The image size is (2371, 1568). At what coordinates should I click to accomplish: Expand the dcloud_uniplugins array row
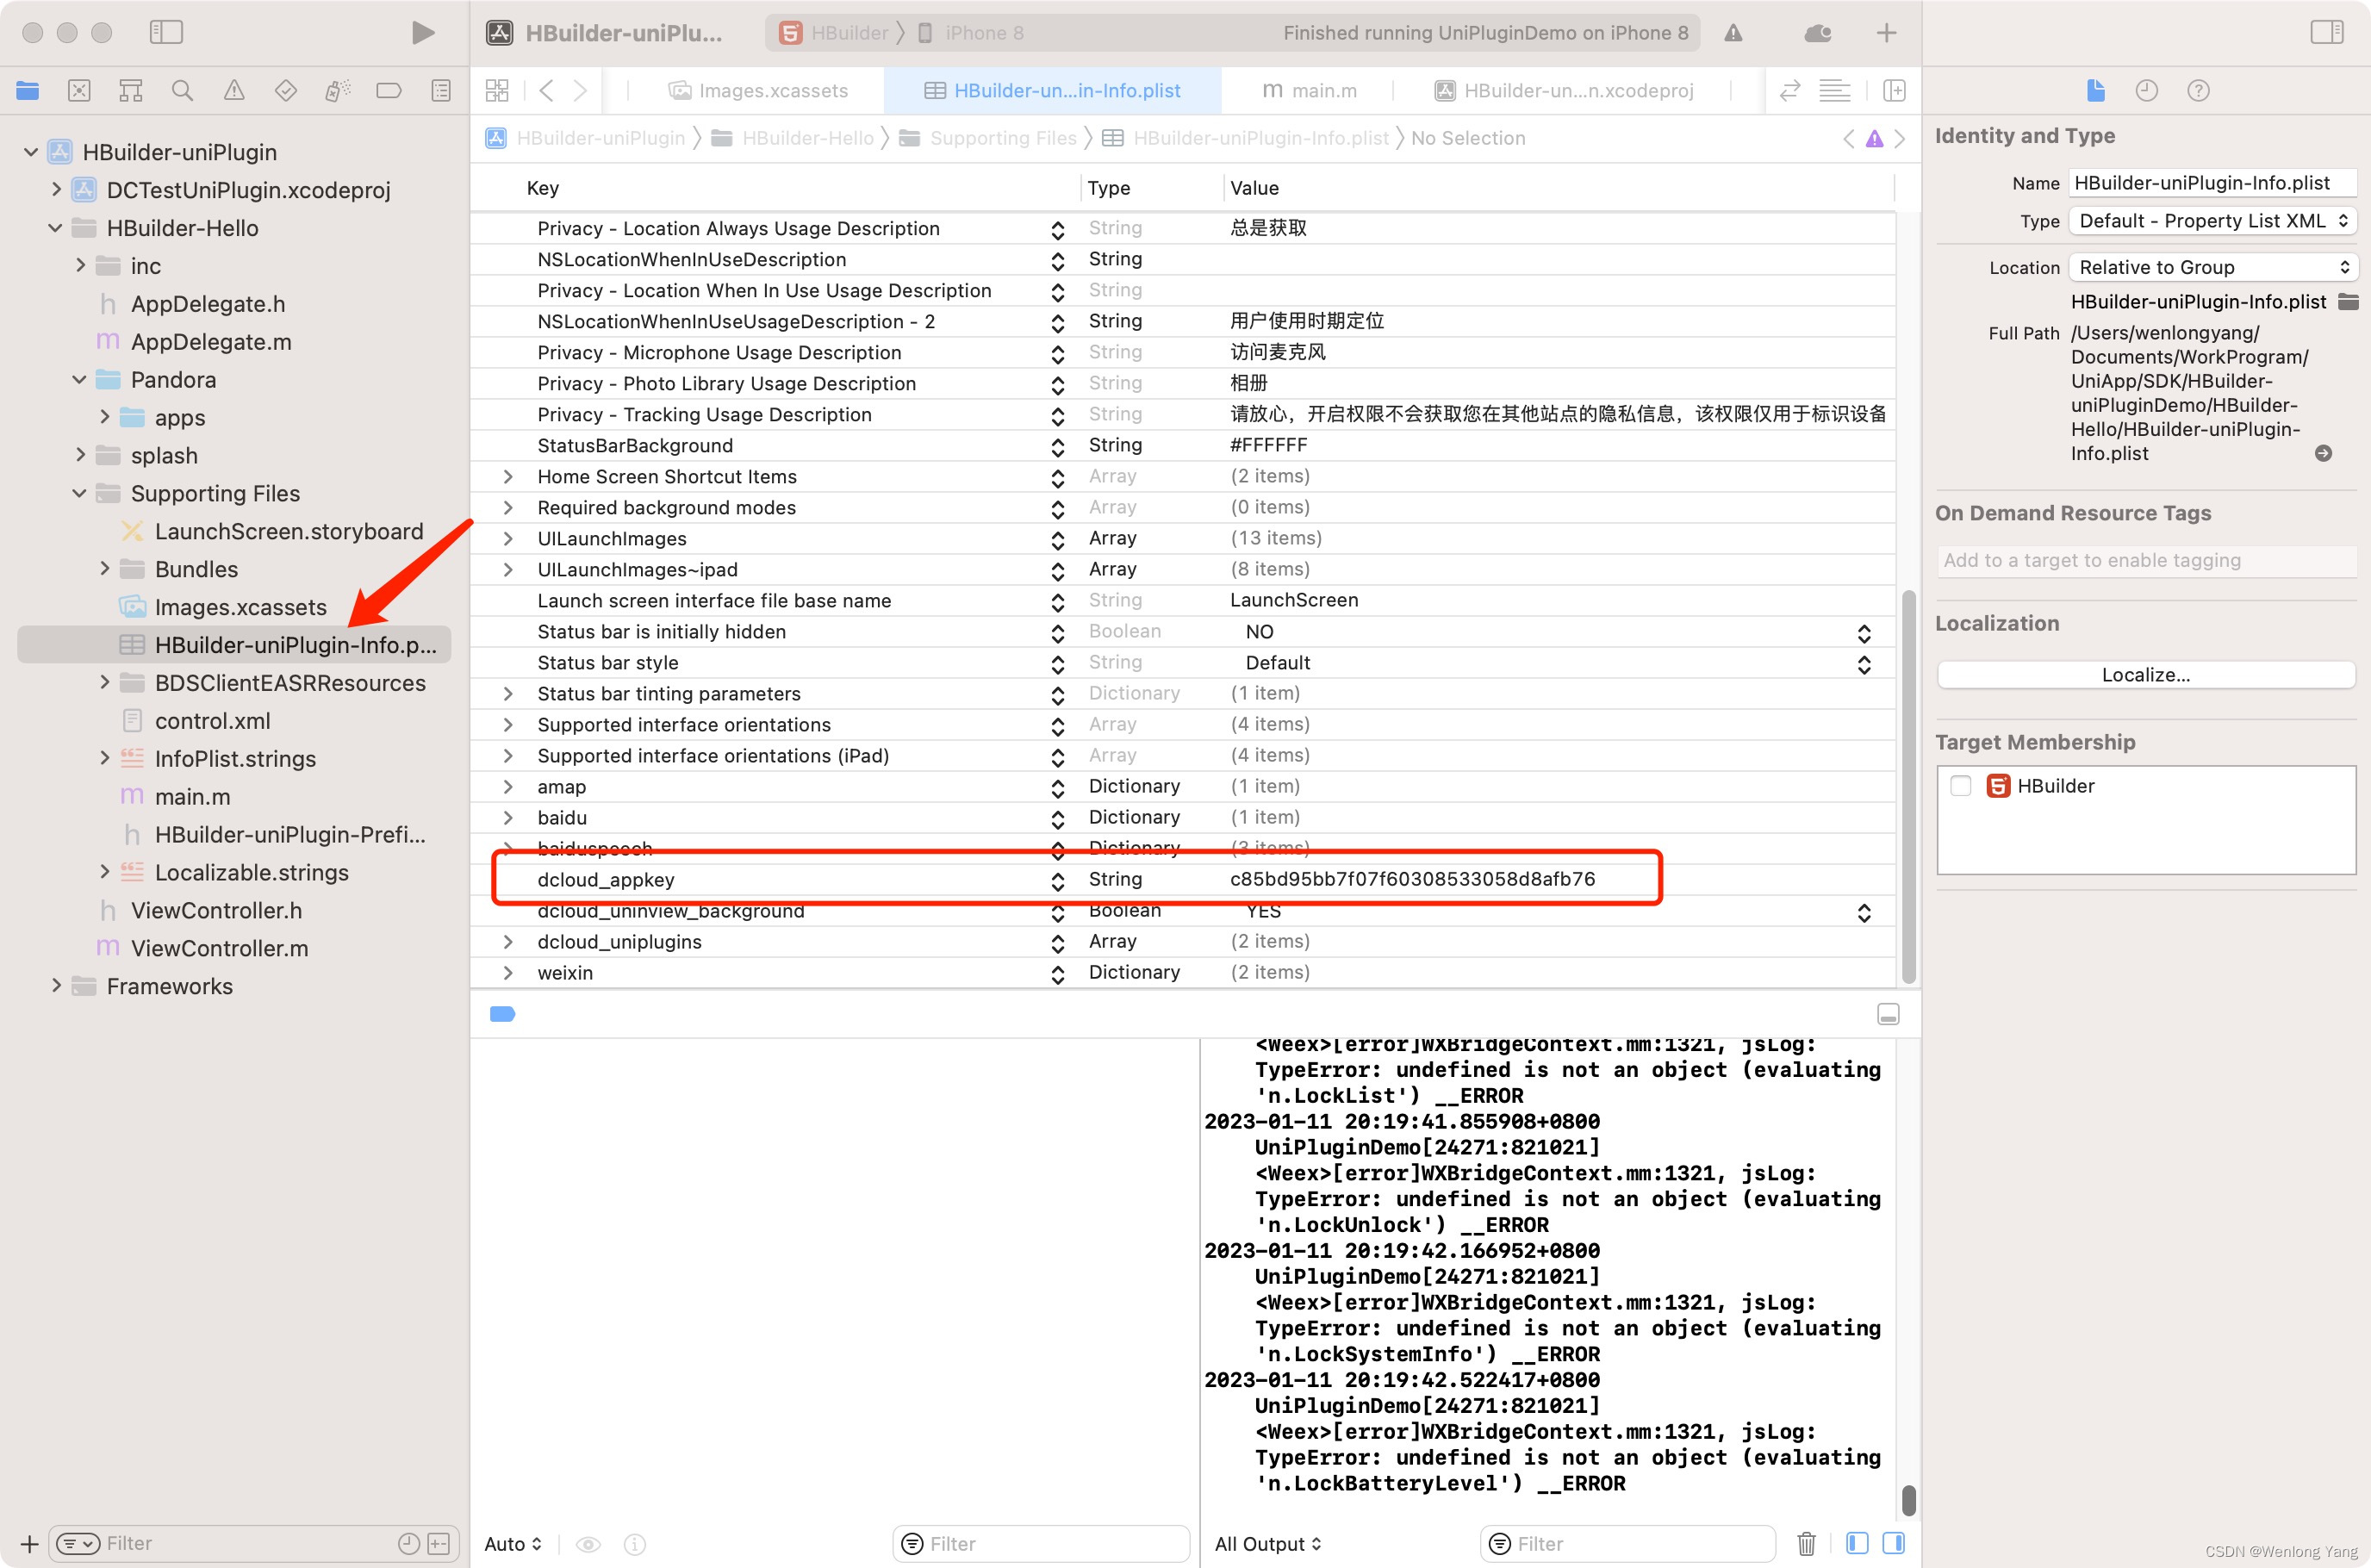click(508, 942)
